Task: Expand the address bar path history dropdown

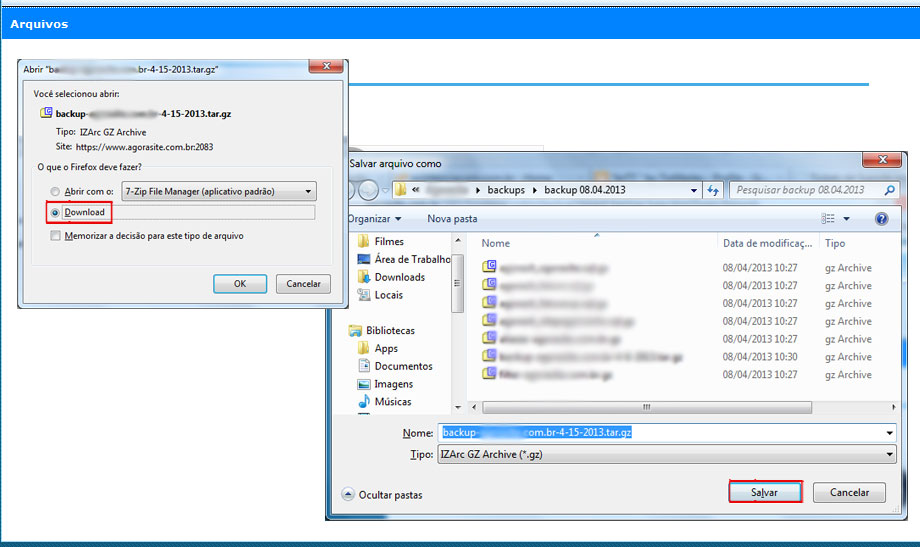Action: [x=694, y=190]
